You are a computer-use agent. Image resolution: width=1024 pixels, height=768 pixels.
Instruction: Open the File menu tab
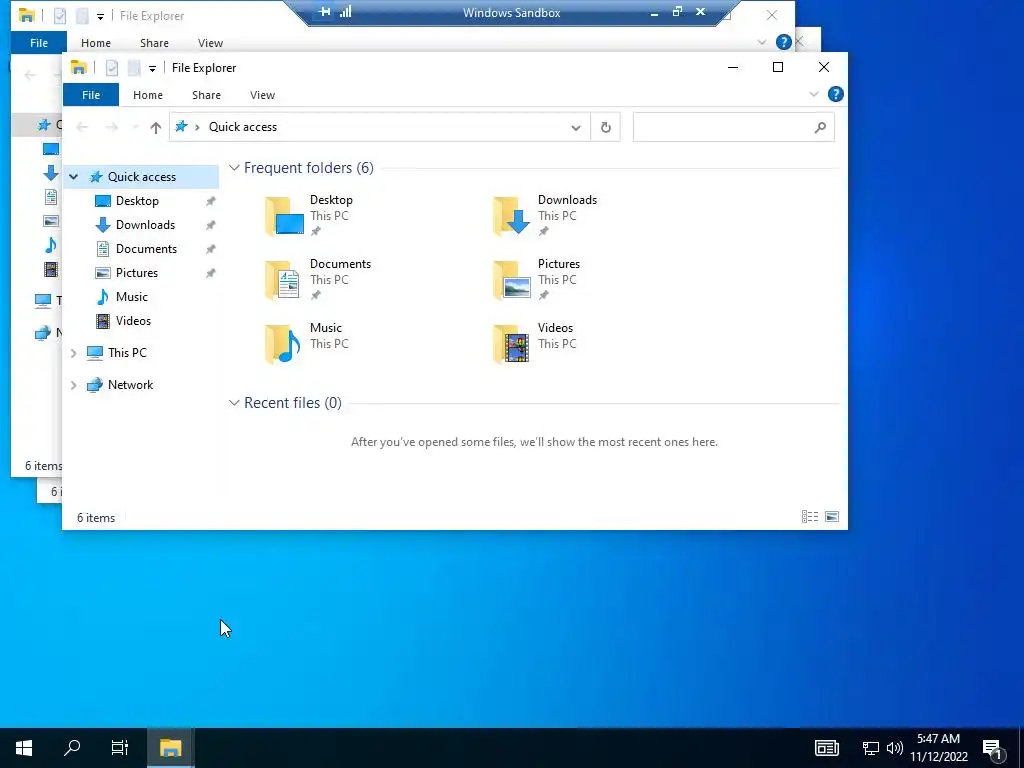91,95
